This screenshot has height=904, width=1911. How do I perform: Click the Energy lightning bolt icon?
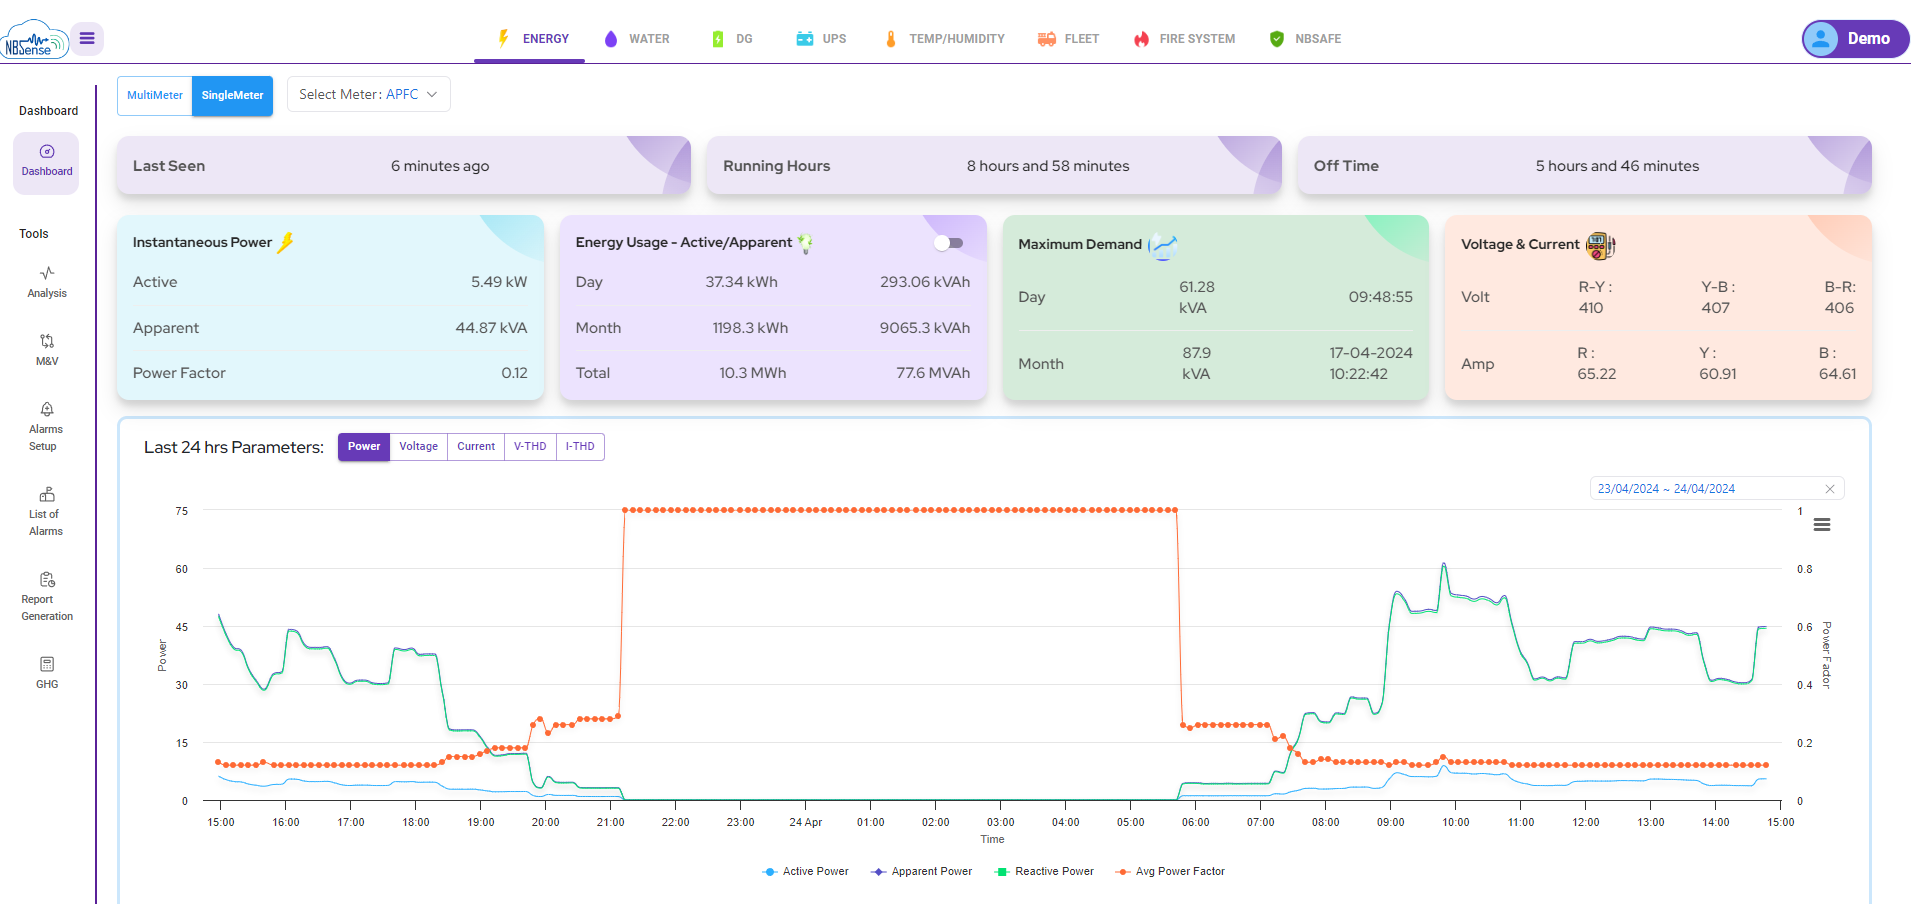504,38
